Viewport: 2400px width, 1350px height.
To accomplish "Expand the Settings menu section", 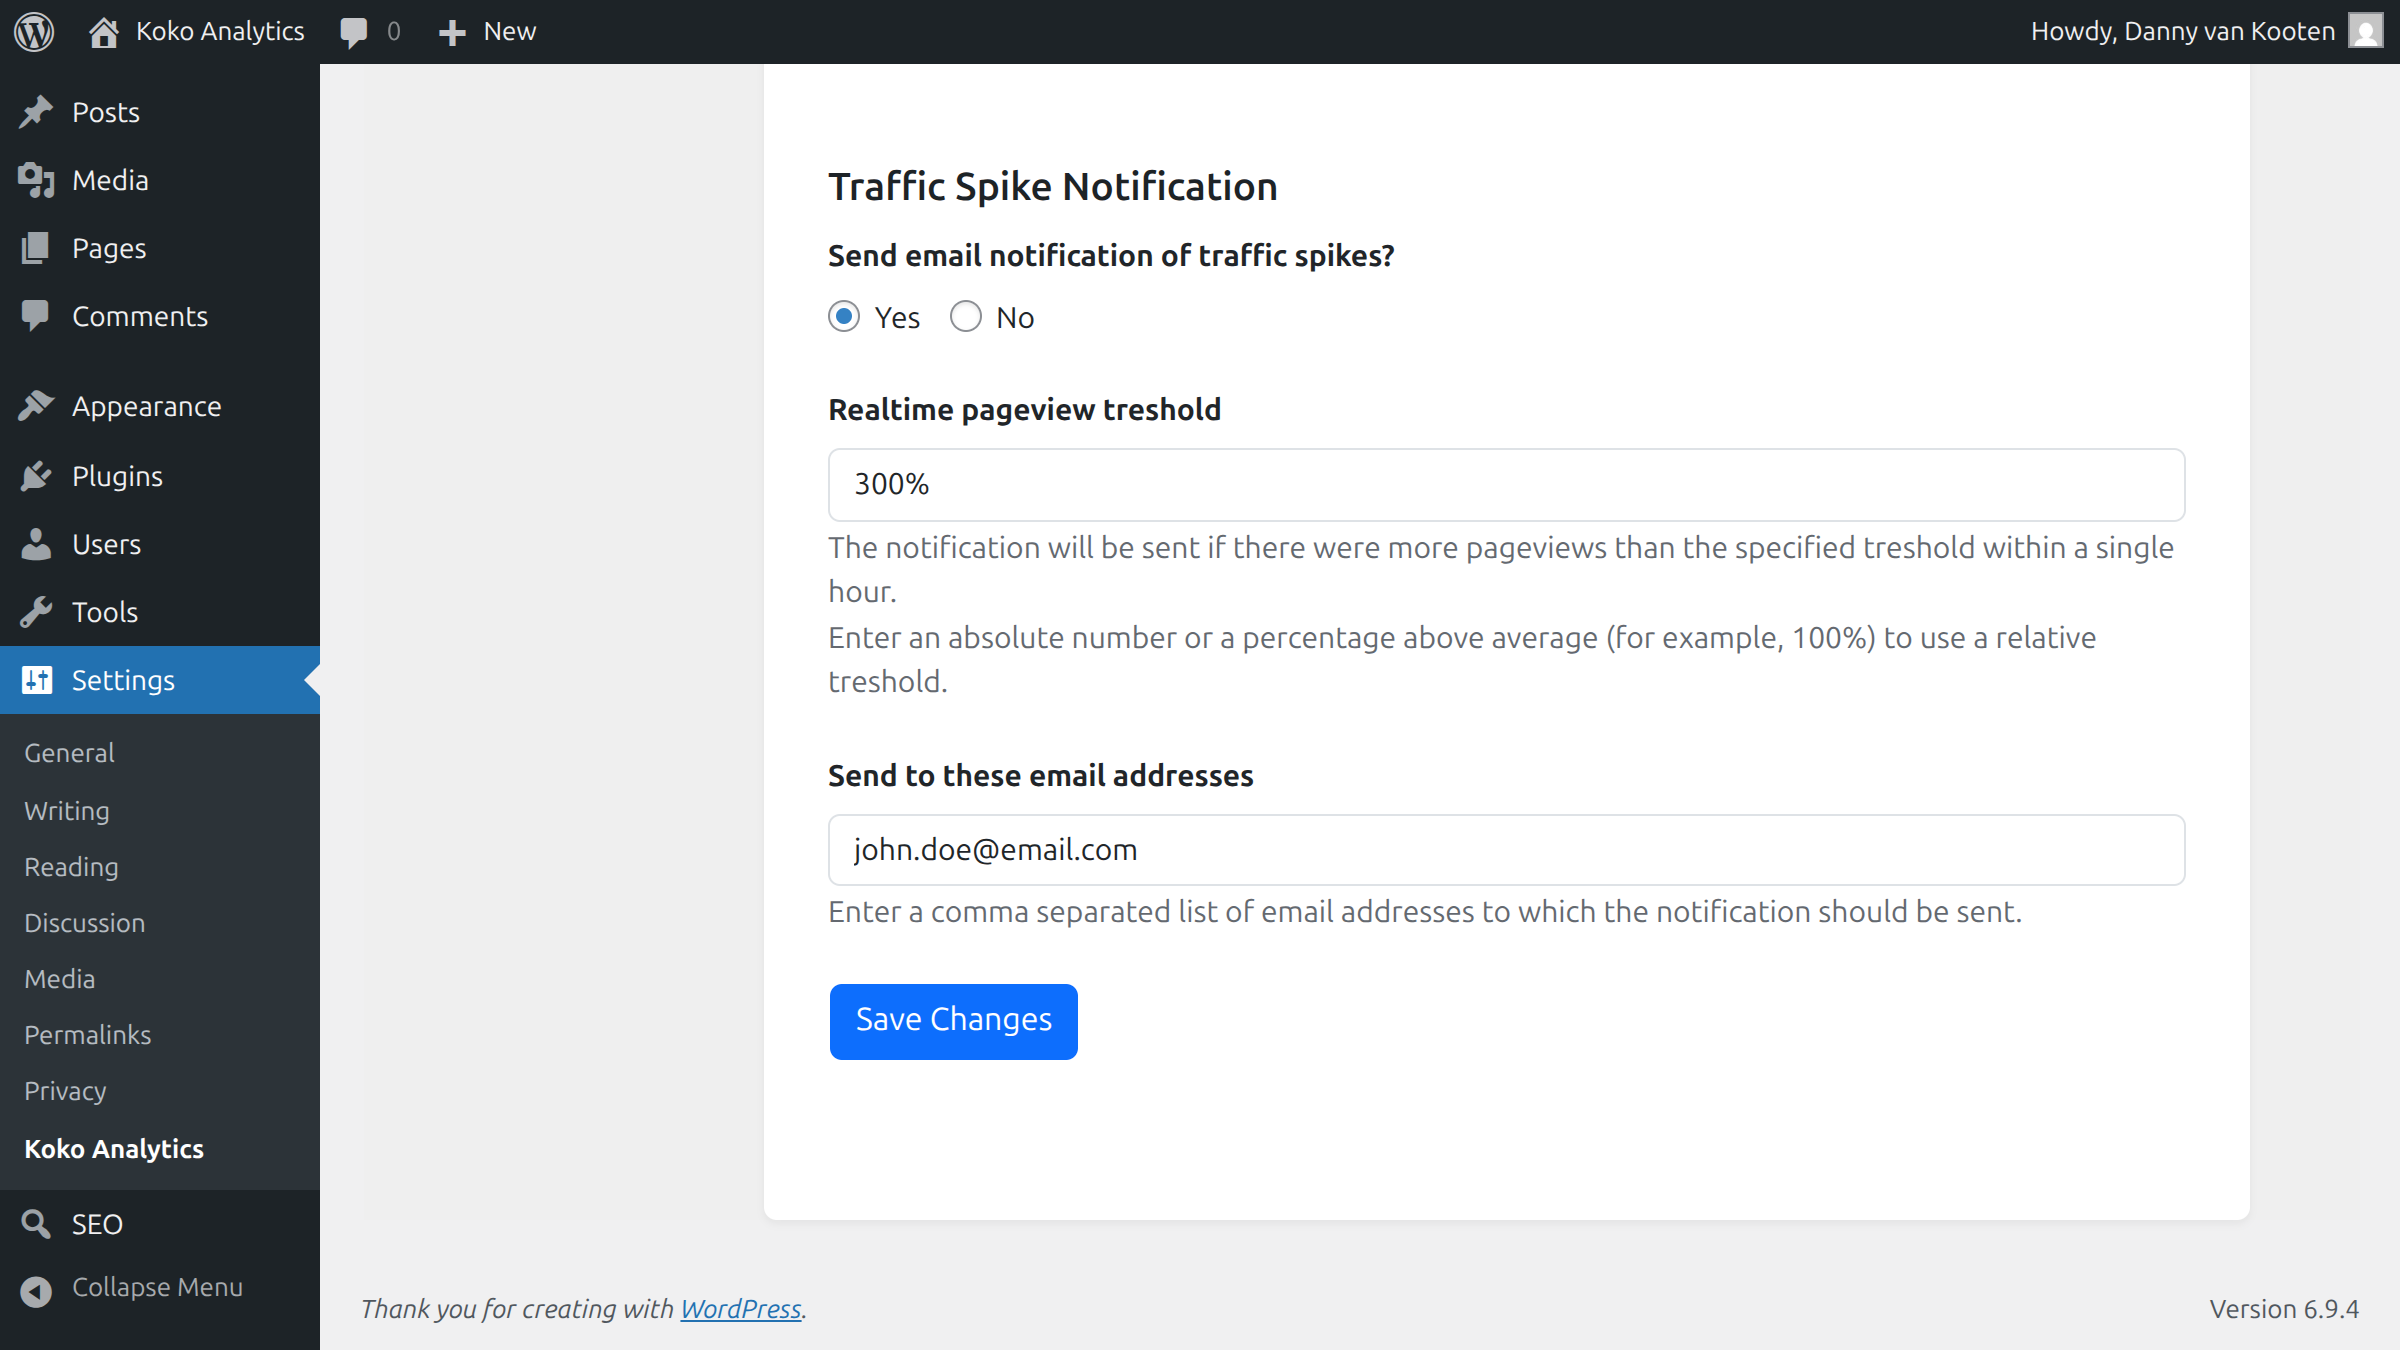I will tap(123, 680).
